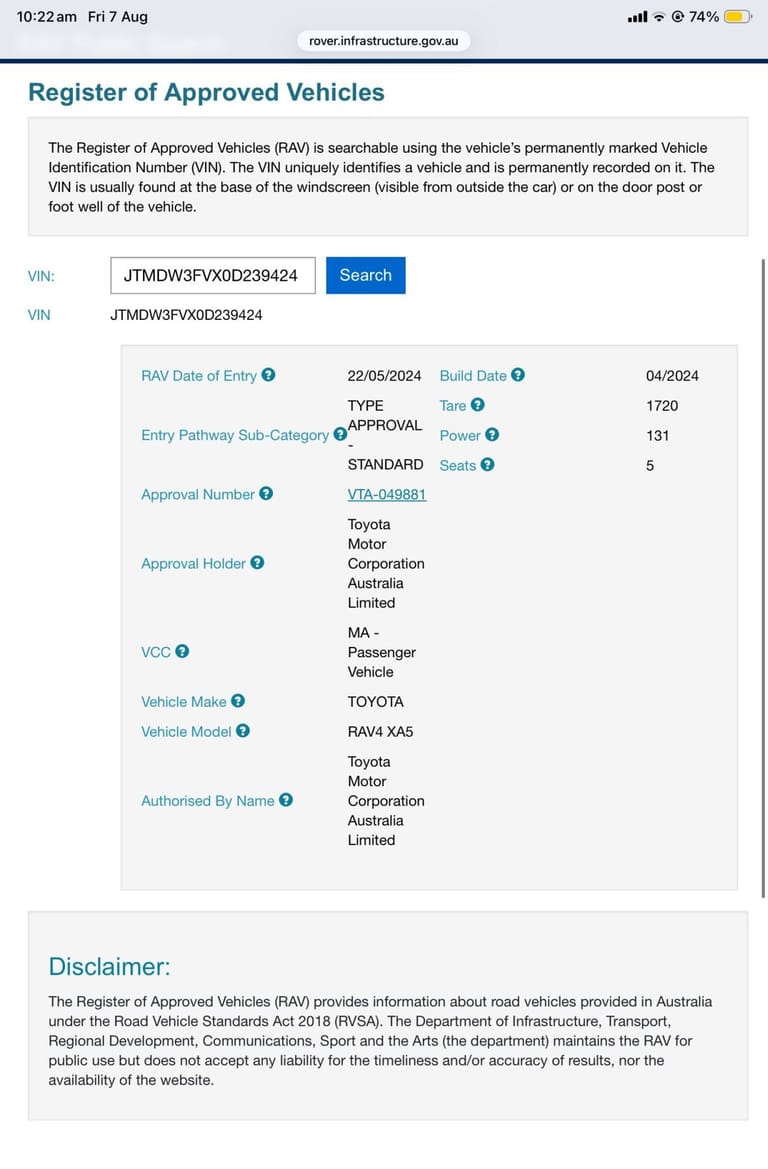The height and width of the screenshot is (1169, 768).
Task: Open help icon beside Tare
Action: coord(478,405)
